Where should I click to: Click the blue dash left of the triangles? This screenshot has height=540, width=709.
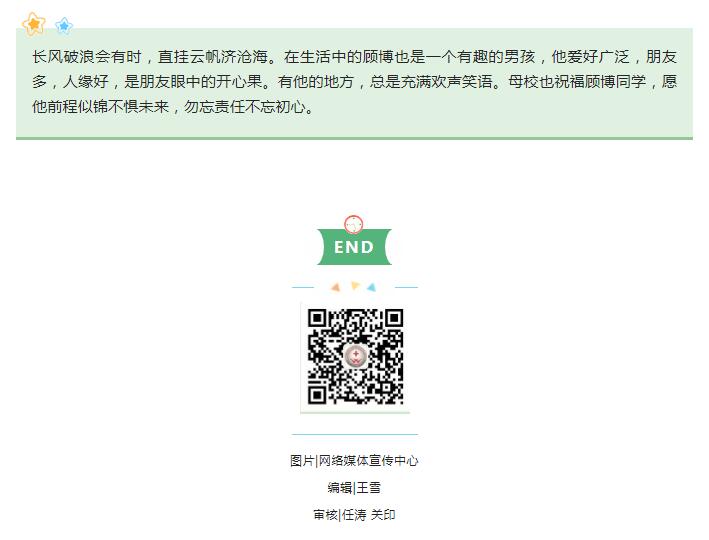pyautogui.click(x=303, y=287)
